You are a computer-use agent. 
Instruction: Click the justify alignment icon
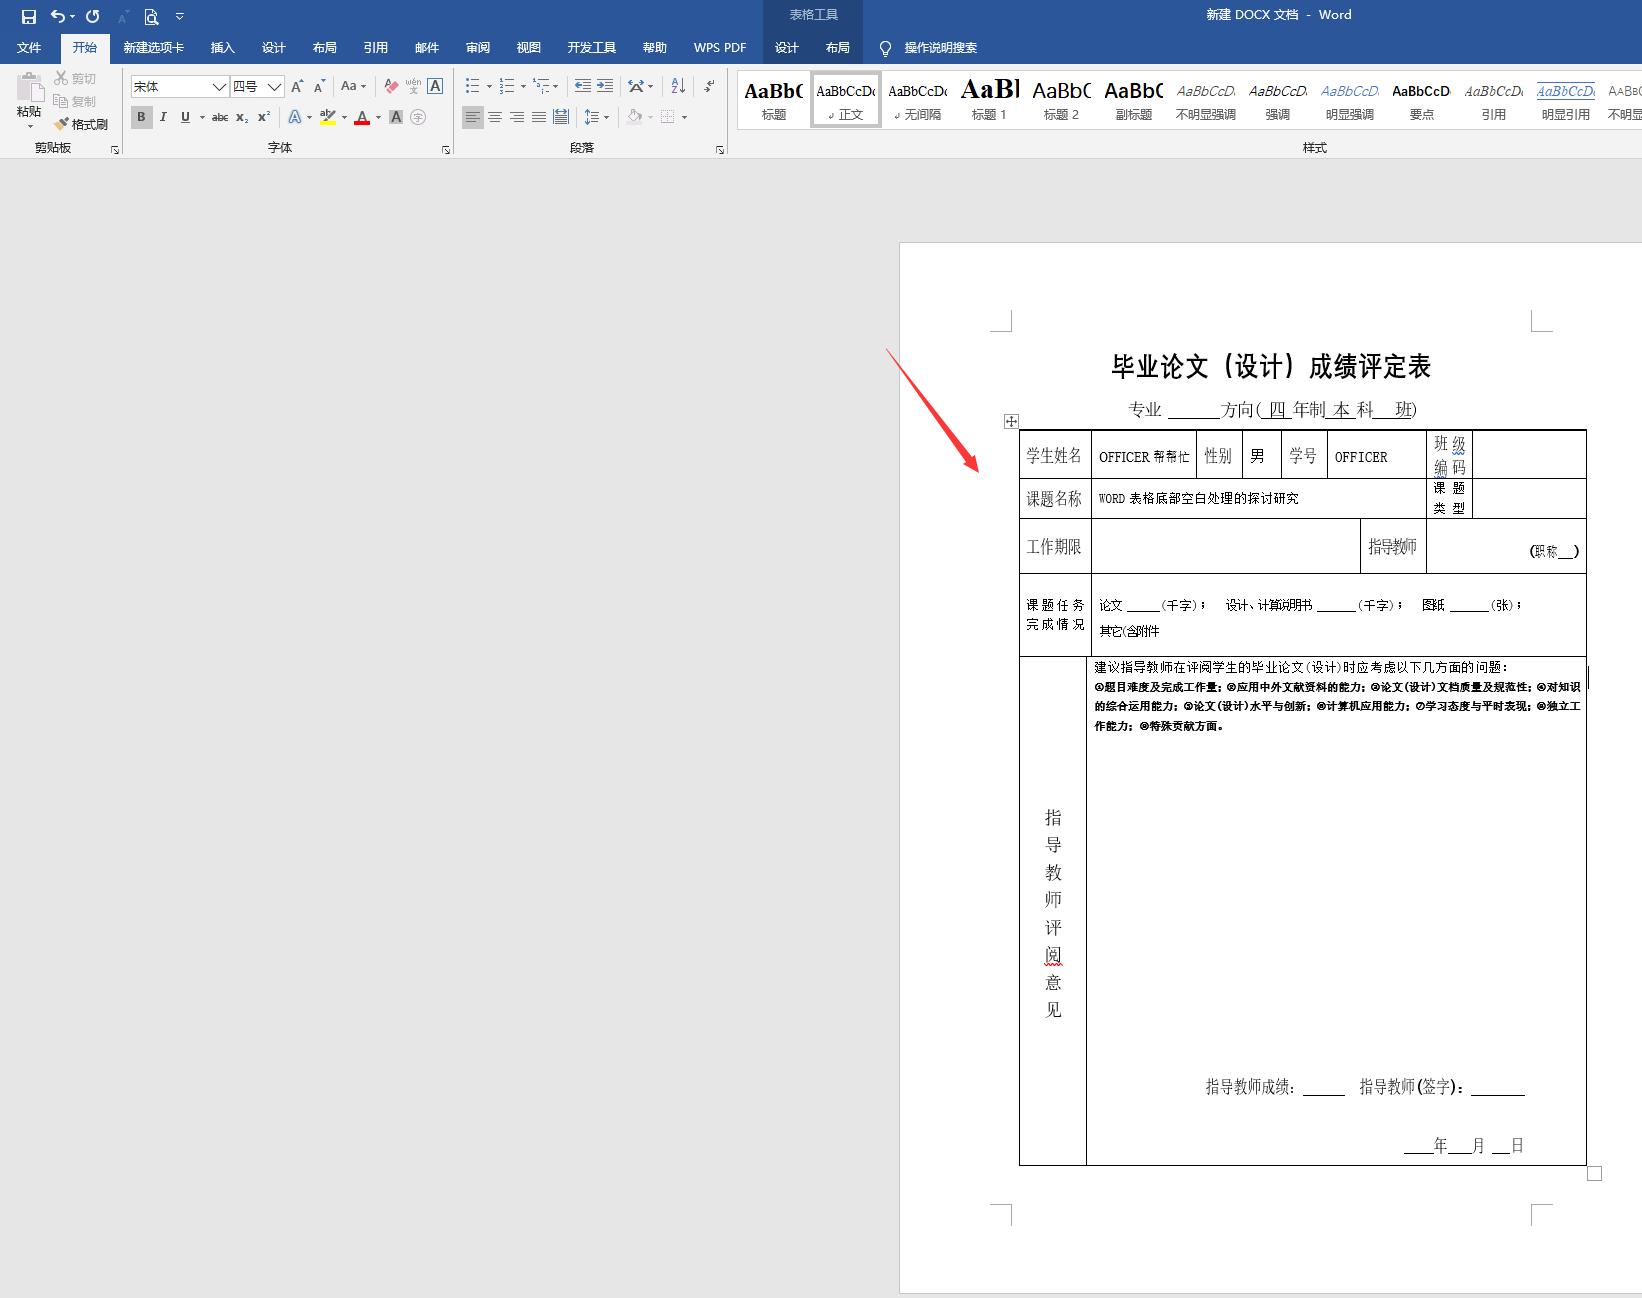coord(538,117)
